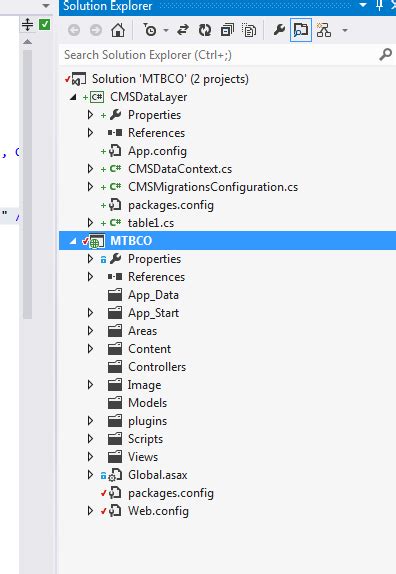Expand References under CMSDataLayer
Viewport: 396px width, 574px height.
[90, 133]
